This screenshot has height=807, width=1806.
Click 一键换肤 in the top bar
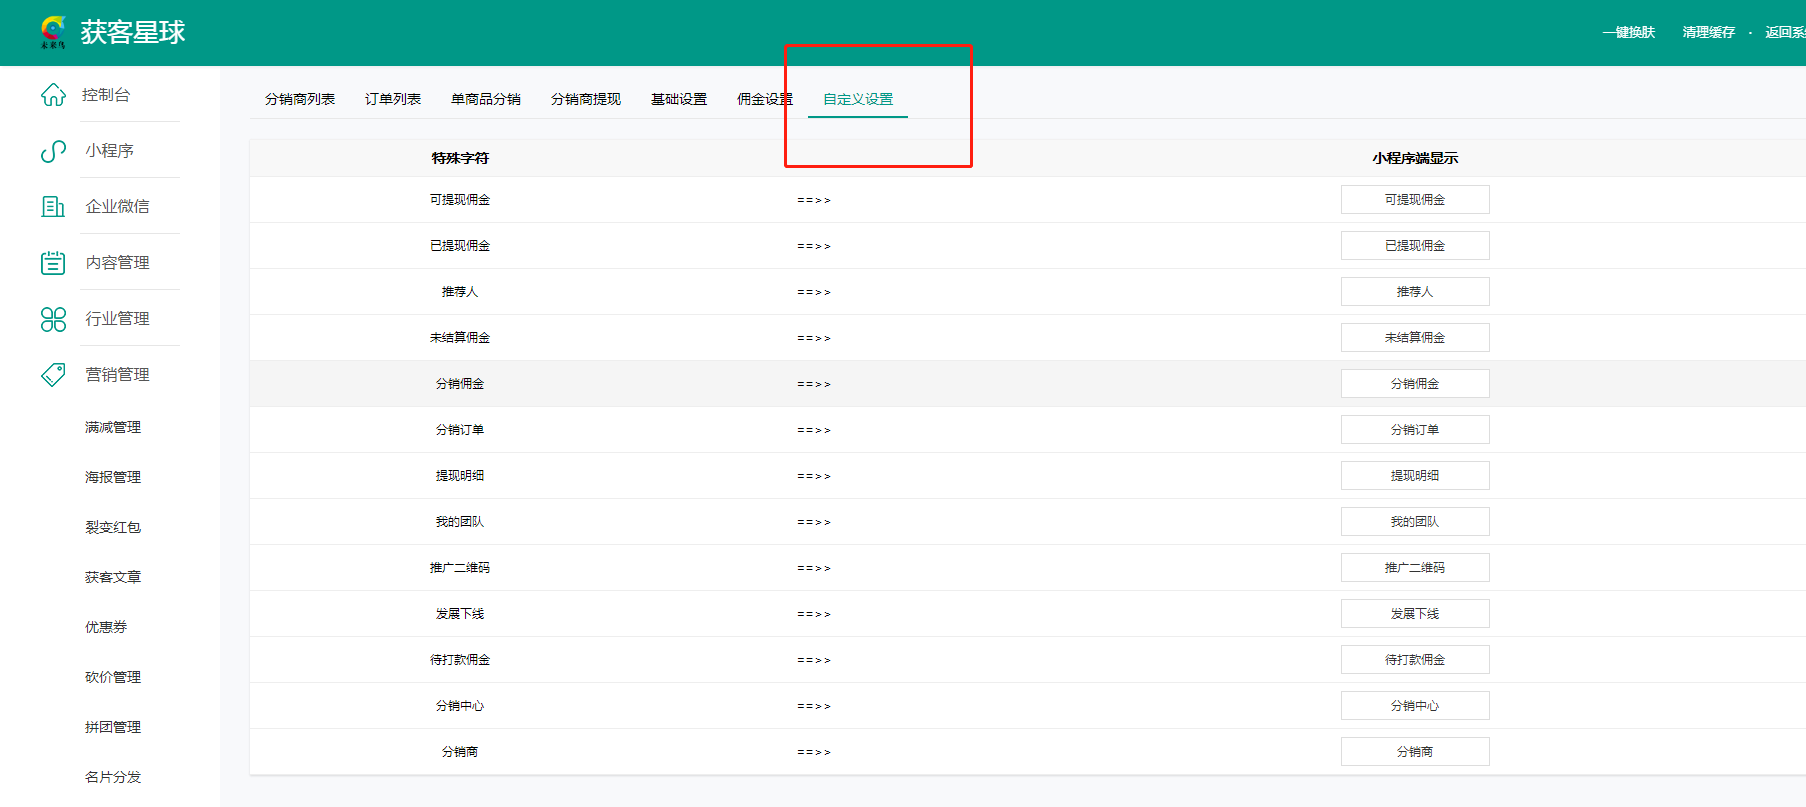tap(1629, 32)
